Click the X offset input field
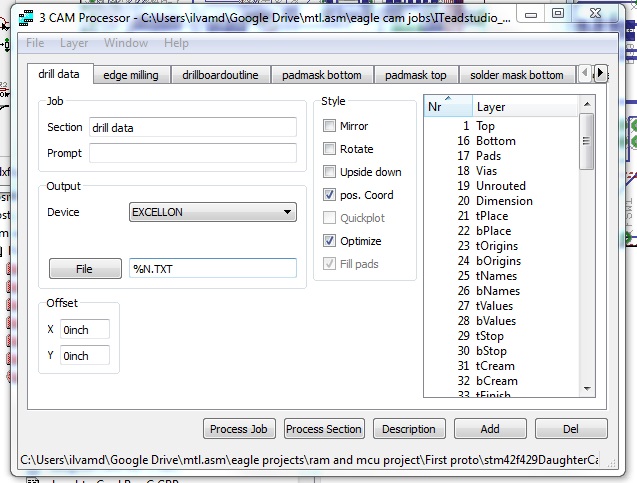Screen dimensions: 637x483 85,329
